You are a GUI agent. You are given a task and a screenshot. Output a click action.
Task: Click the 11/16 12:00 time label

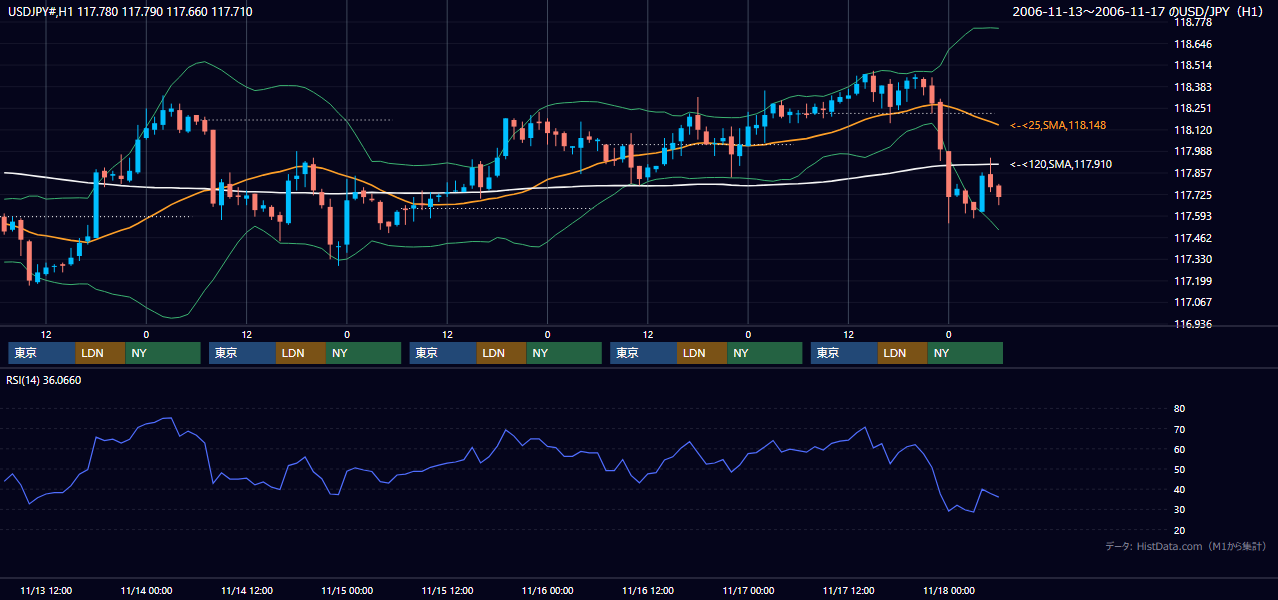pos(648,590)
